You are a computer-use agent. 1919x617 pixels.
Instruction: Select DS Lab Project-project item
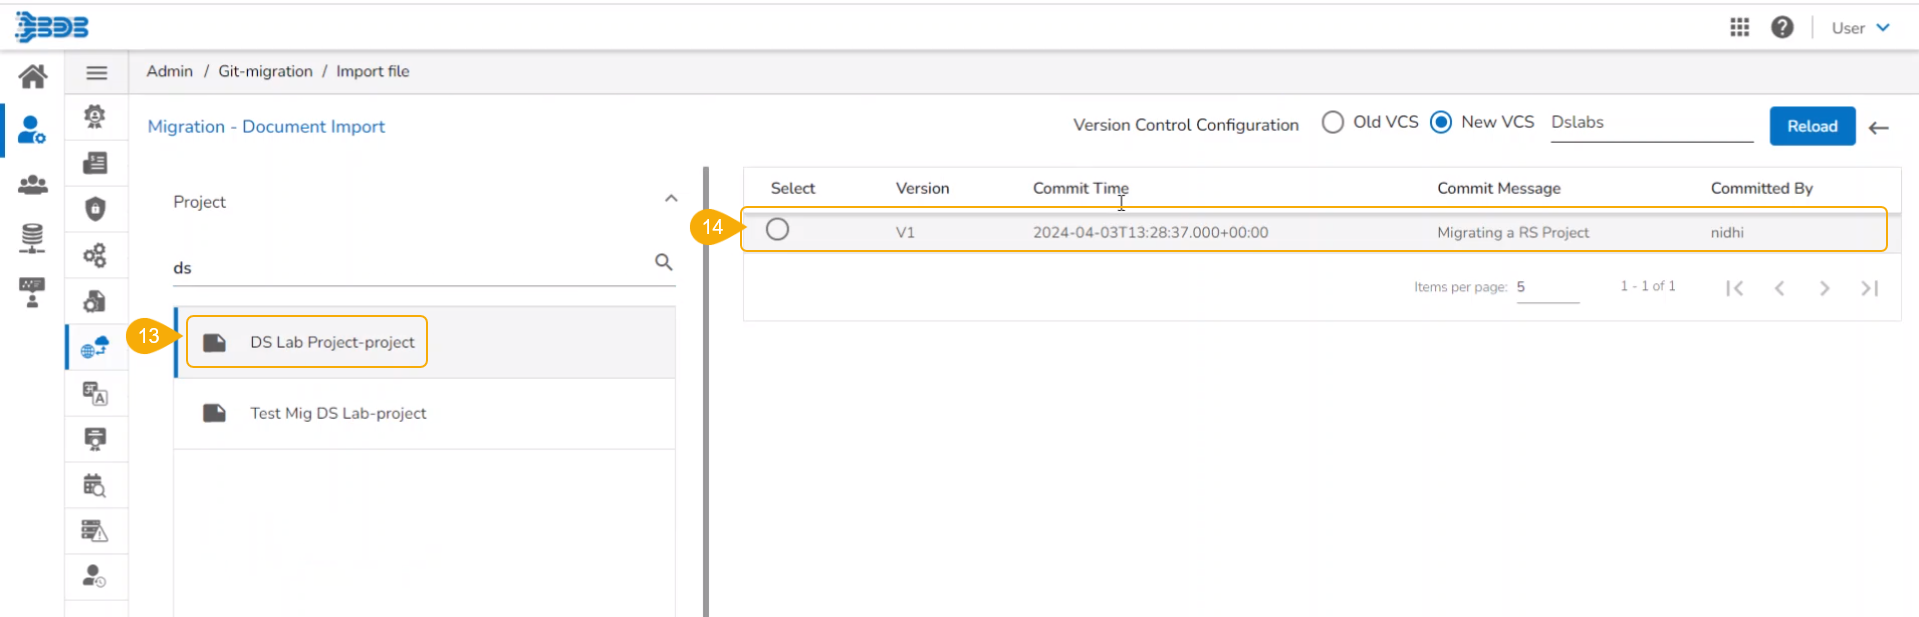click(332, 342)
